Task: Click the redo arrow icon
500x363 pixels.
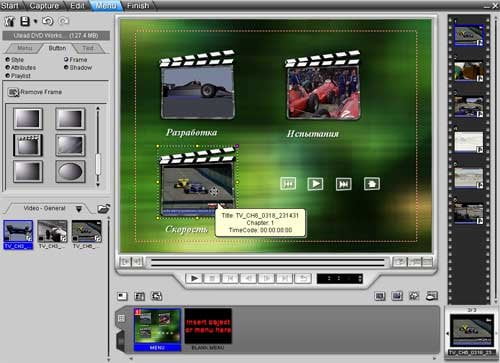Action: [x=63, y=21]
